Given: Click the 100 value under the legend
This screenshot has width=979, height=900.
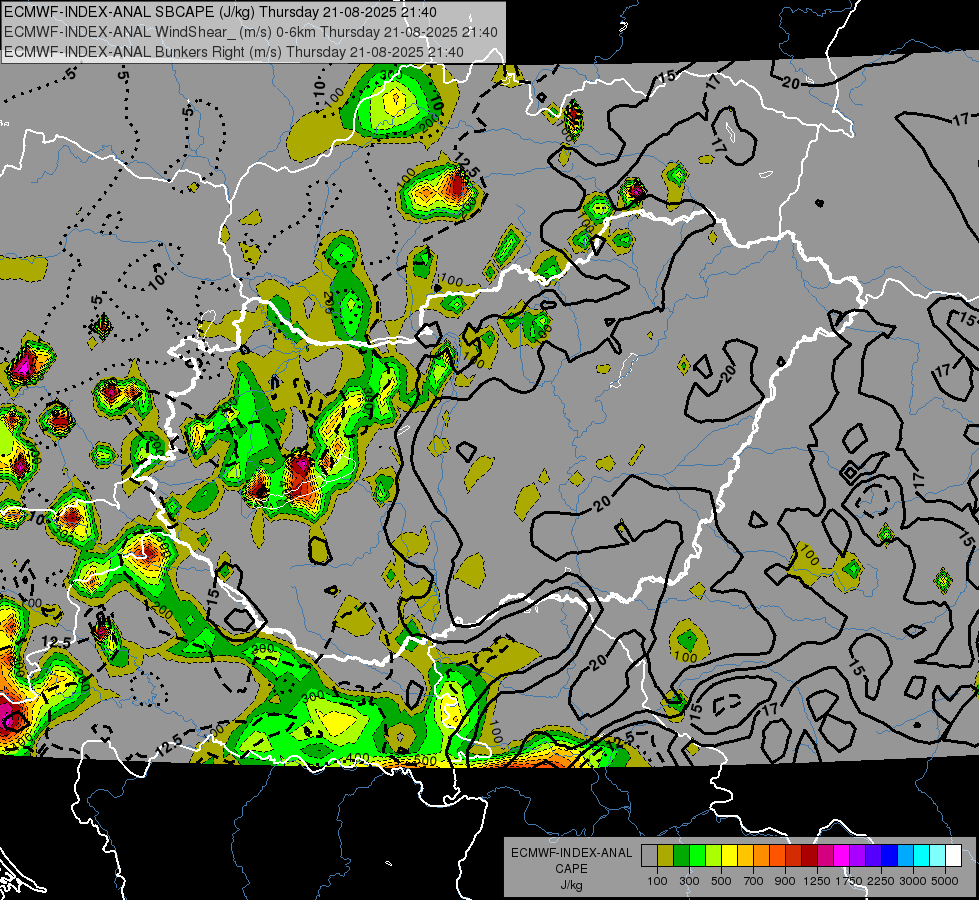Looking at the screenshot, I should coord(657,881).
